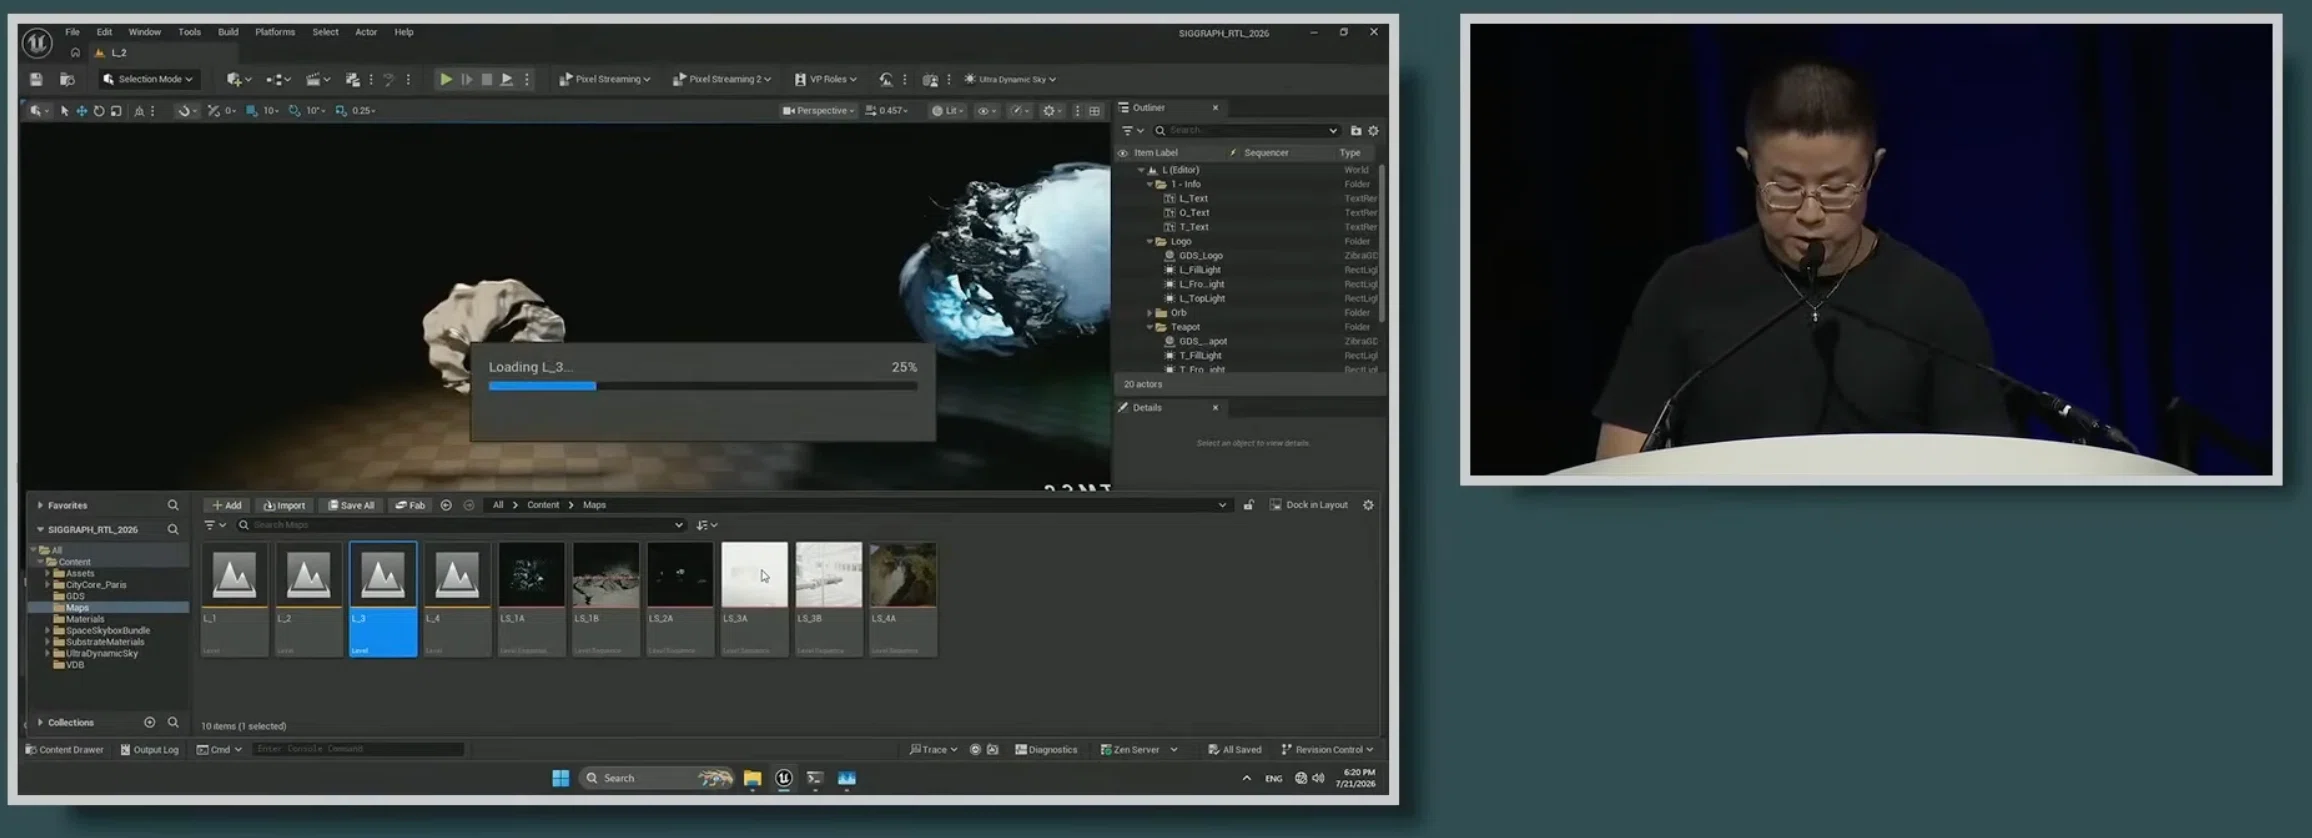Open the Content Browser sort options dropdown
This screenshot has width=2312, height=838.
707,525
